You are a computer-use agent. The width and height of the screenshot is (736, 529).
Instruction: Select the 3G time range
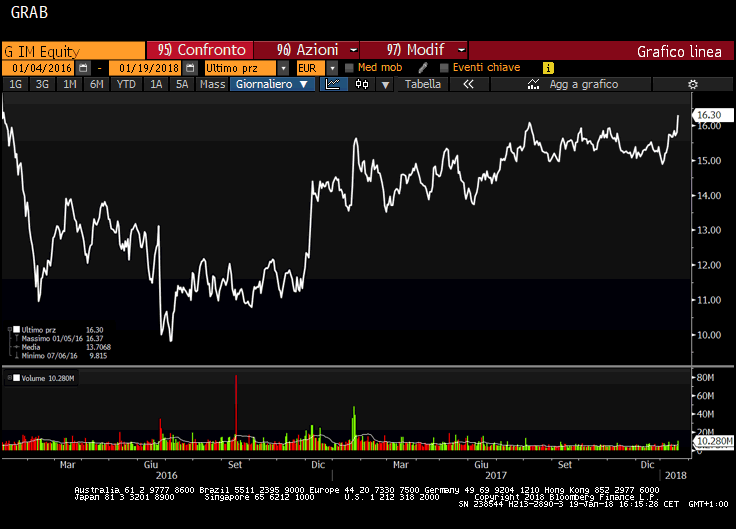(x=42, y=84)
